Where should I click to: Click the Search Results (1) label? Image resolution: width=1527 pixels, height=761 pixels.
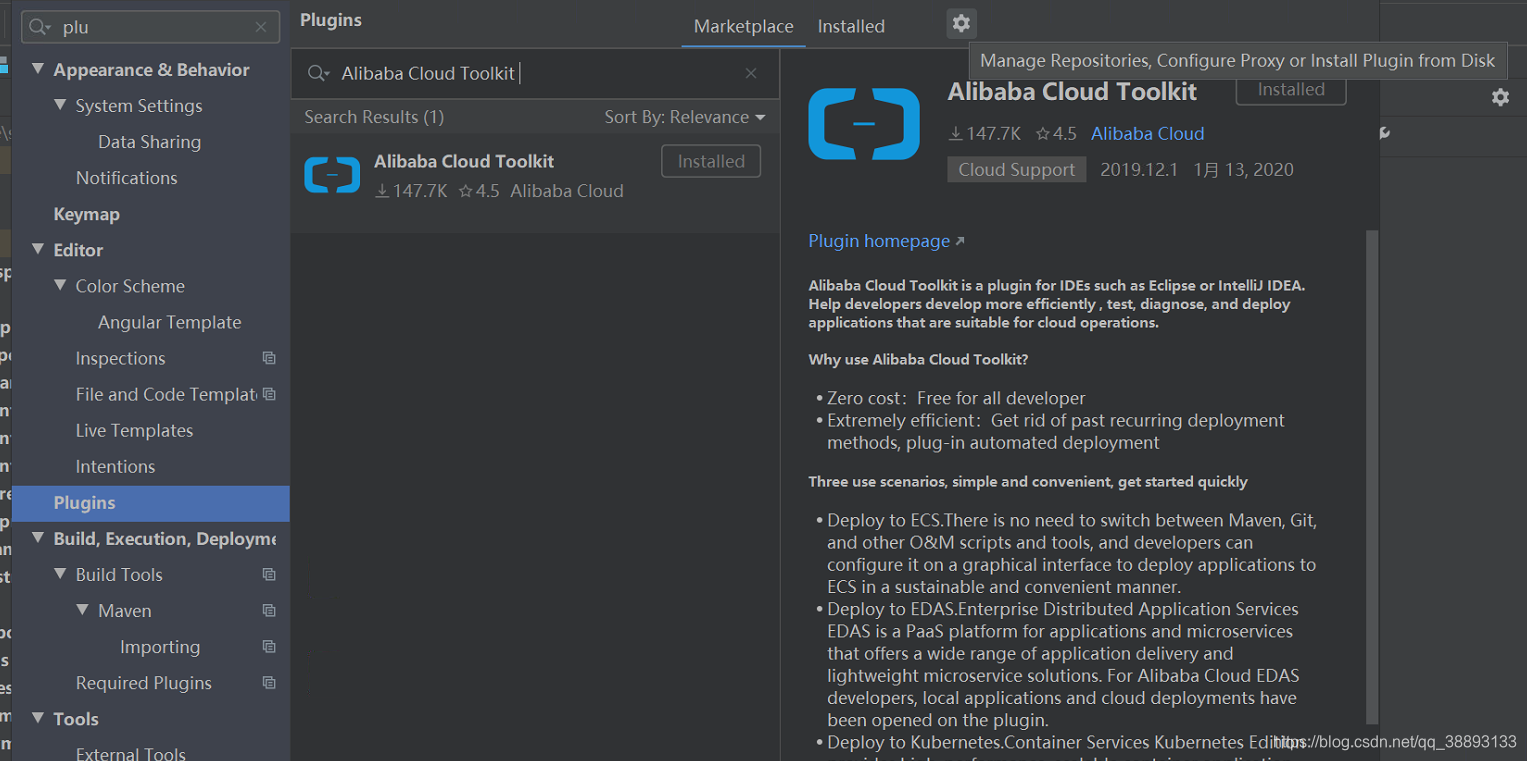coord(374,117)
